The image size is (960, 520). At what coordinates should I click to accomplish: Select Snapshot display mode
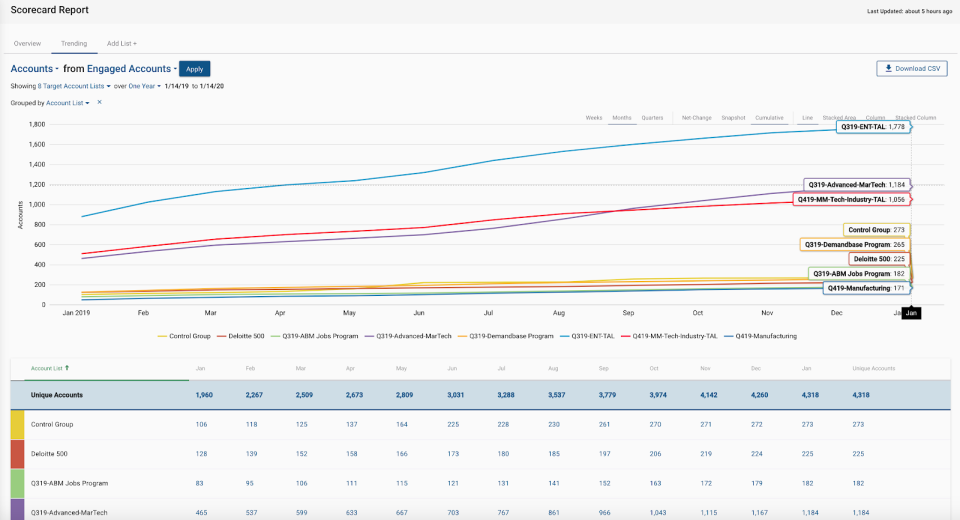point(733,118)
